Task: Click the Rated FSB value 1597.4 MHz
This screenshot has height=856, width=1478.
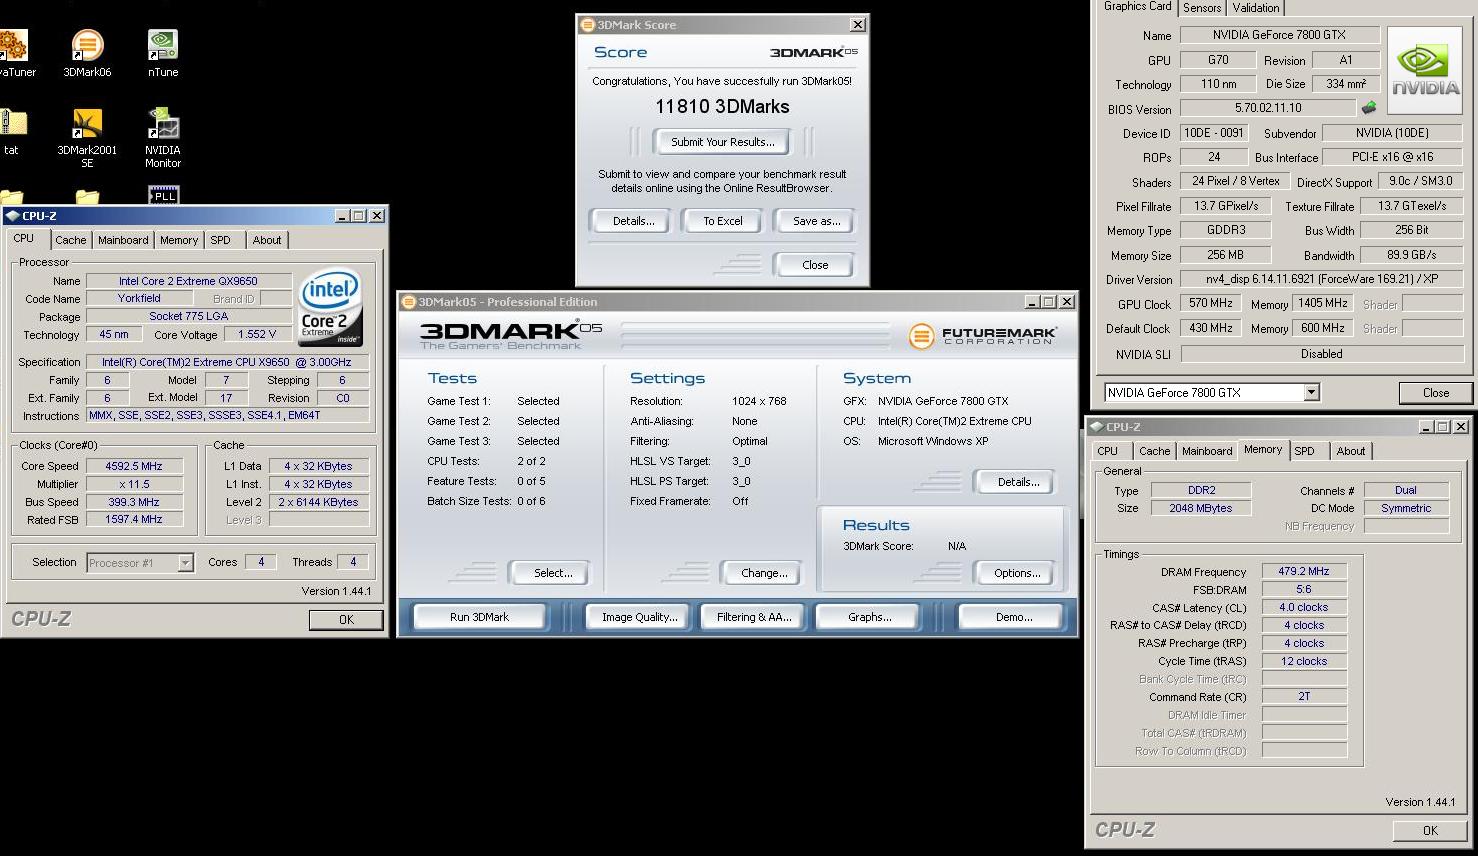Action: click(x=134, y=520)
